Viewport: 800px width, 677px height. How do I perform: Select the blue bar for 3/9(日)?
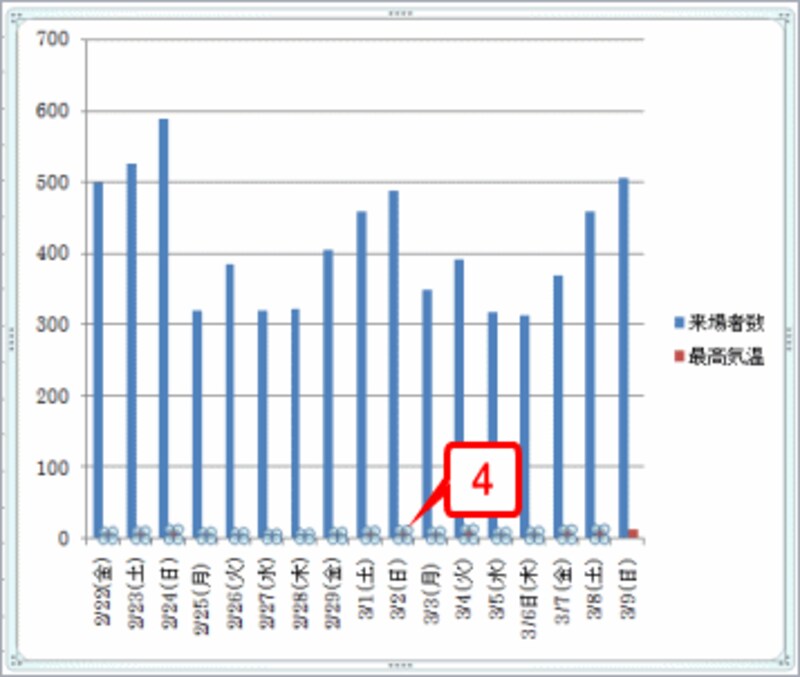pos(623,358)
